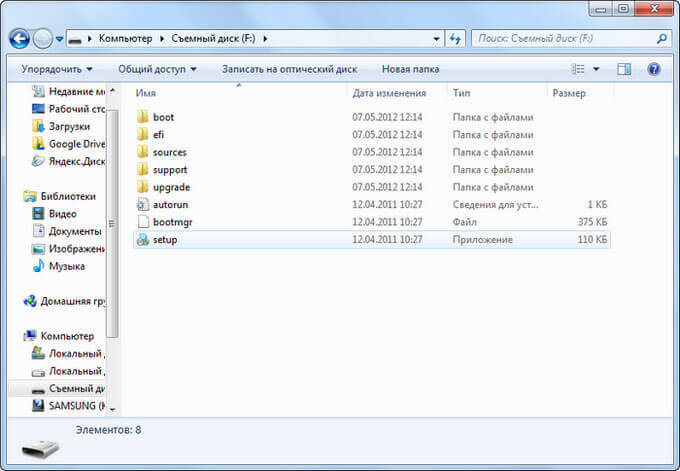Image resolution: width=680 pixels, height=471 pixels.
Task: Select the efi folder icon
Action: (142, 134)
